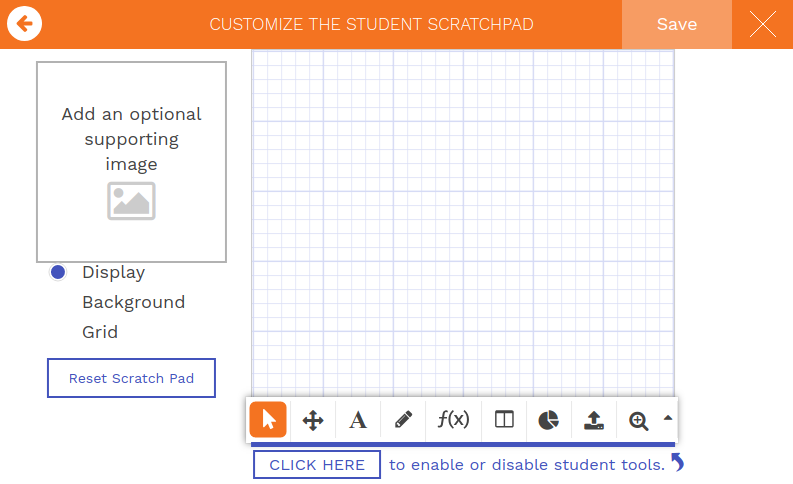
Task: Click on the grid scratchpad canvas
Action: 463,223
